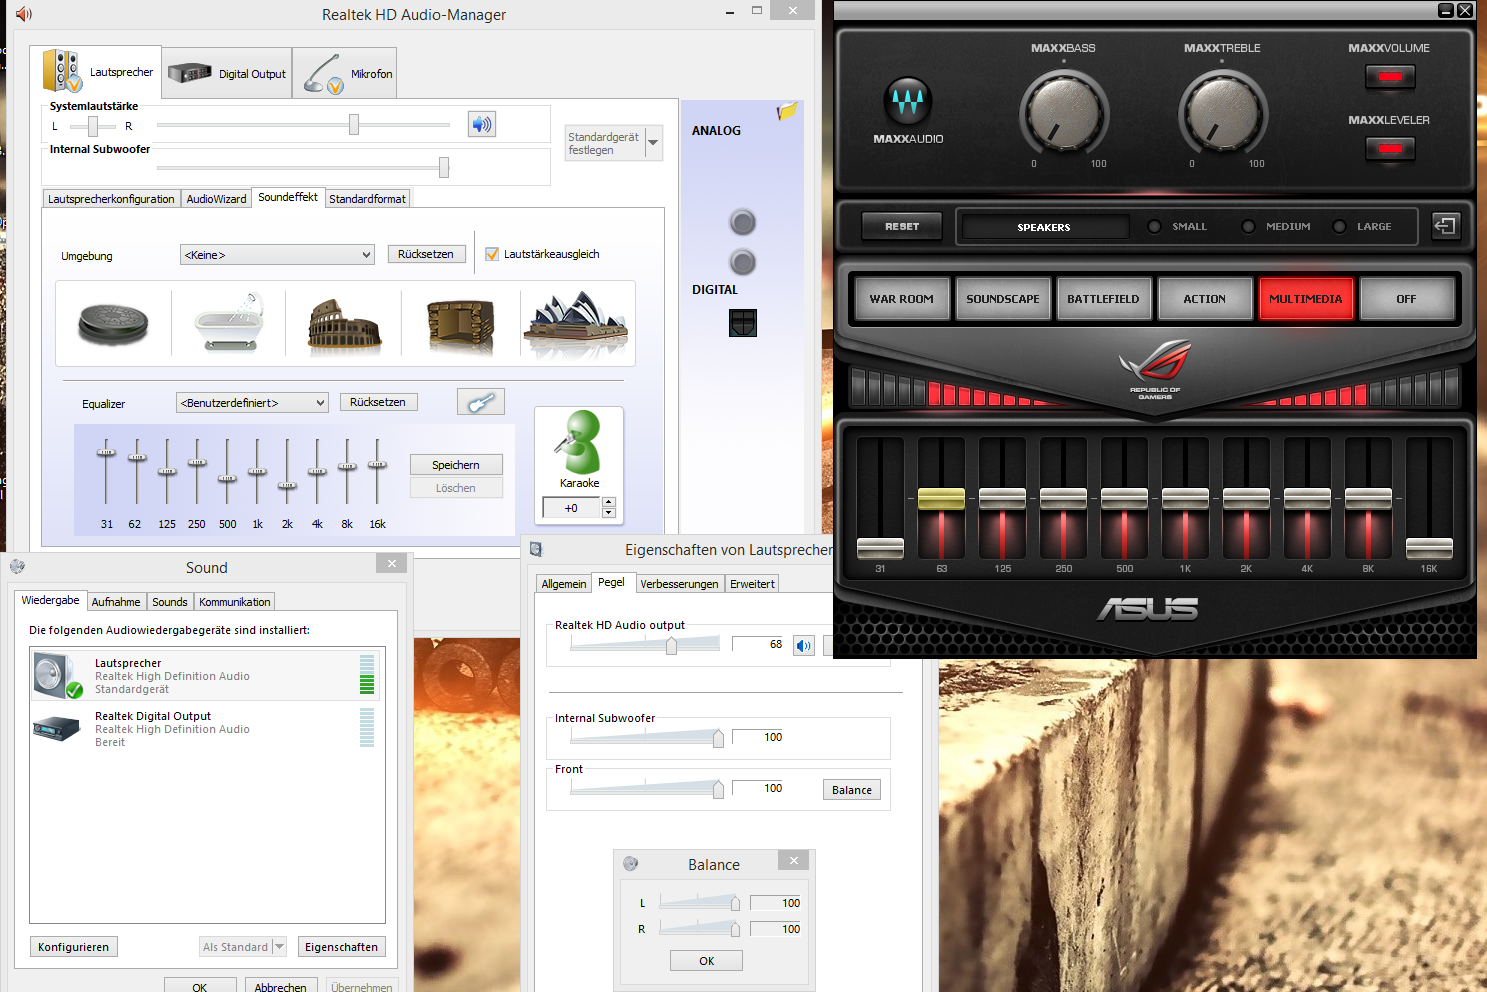This screenshot has width=1487, height=992.
Task: Switch to Mikrofon tab
Action: (x=346, y=73)
